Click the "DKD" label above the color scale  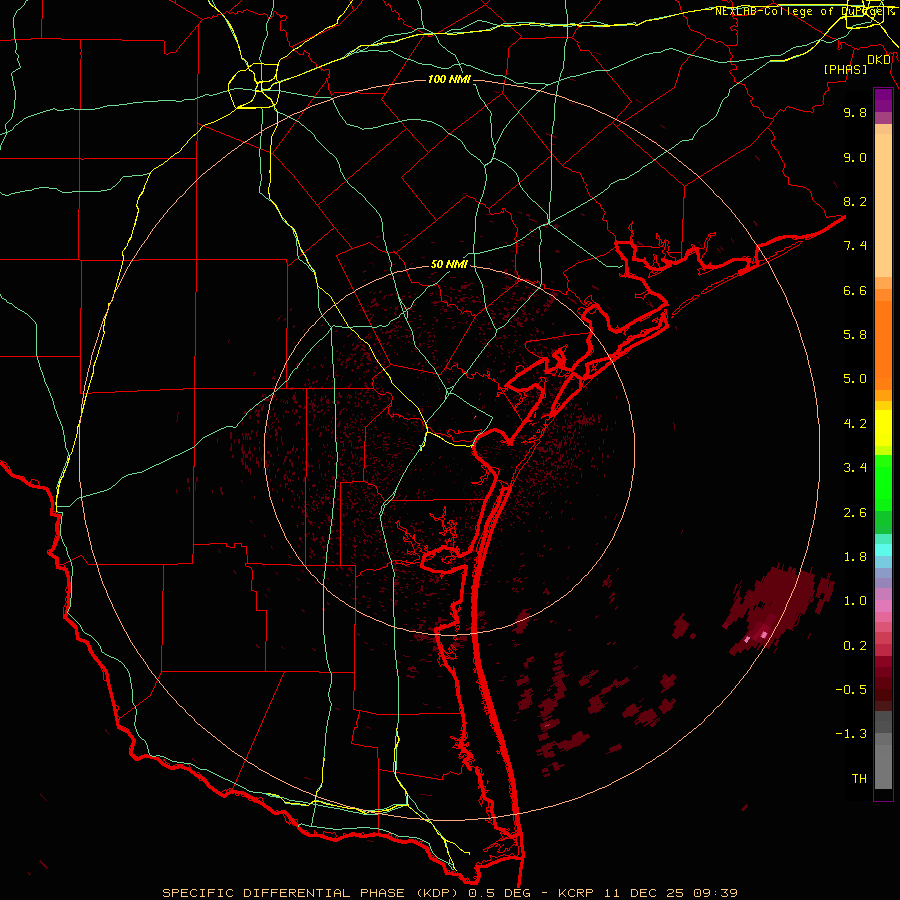[879, 59]
